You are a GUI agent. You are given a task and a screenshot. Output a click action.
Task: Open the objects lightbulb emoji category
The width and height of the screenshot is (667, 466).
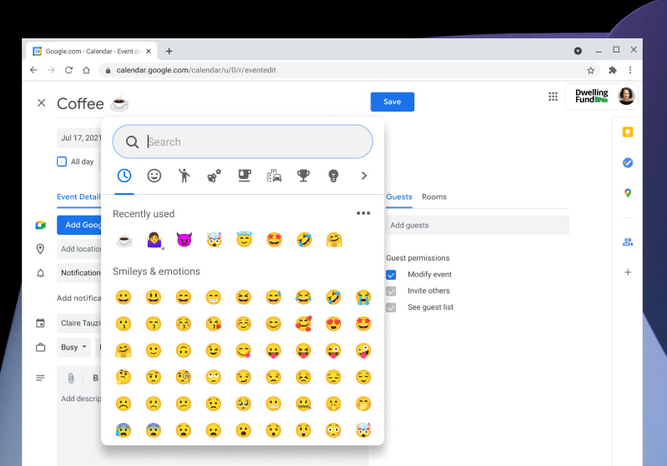tap(333, 175)
